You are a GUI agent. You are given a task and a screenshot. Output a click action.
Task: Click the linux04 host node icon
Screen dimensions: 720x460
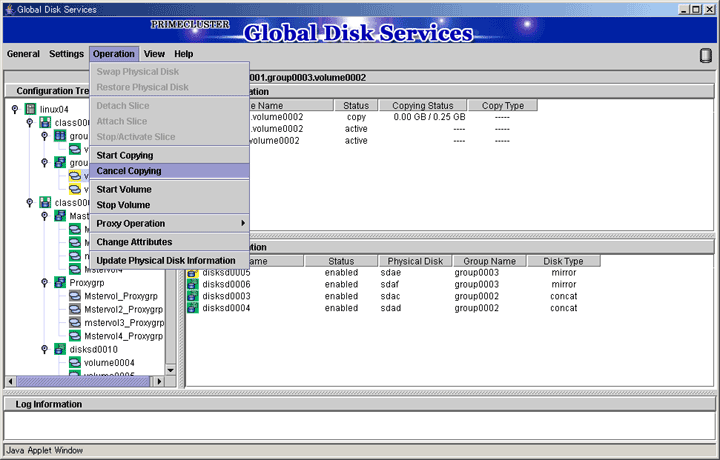pos(30,109)
